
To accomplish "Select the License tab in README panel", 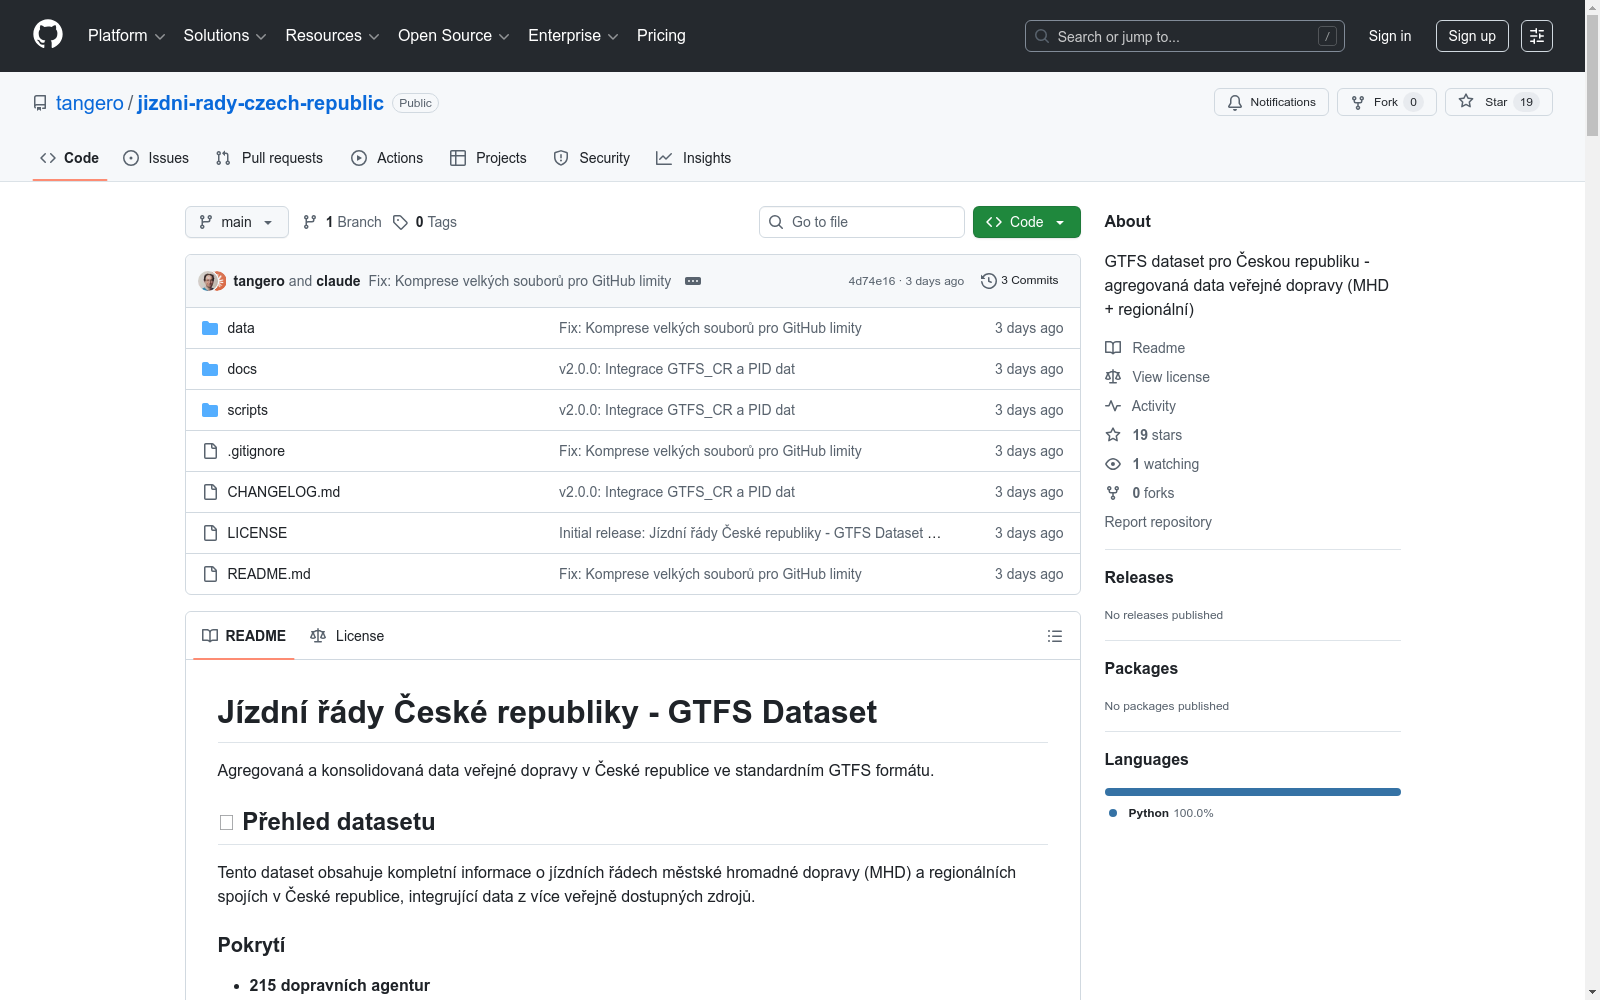I will (x=347, y=636).
